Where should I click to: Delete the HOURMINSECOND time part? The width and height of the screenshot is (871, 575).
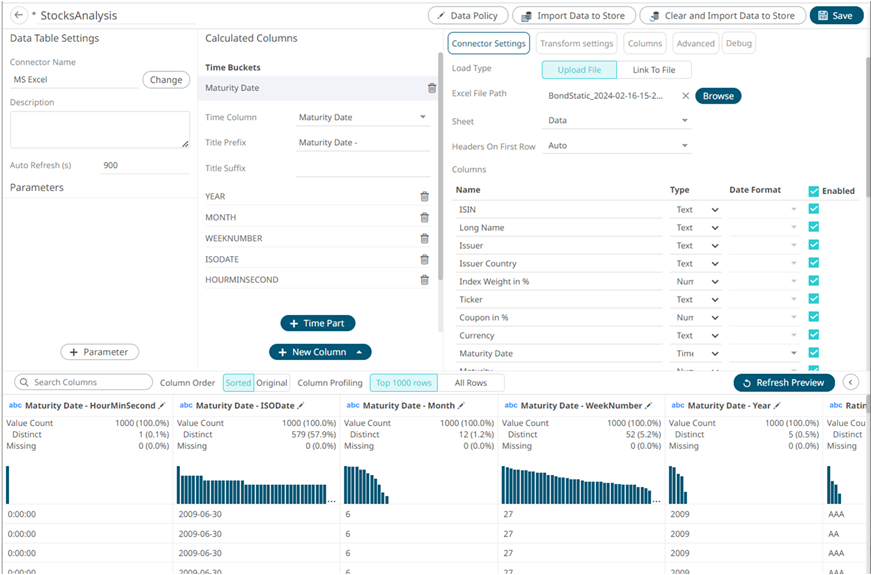(x=424, y=280)
